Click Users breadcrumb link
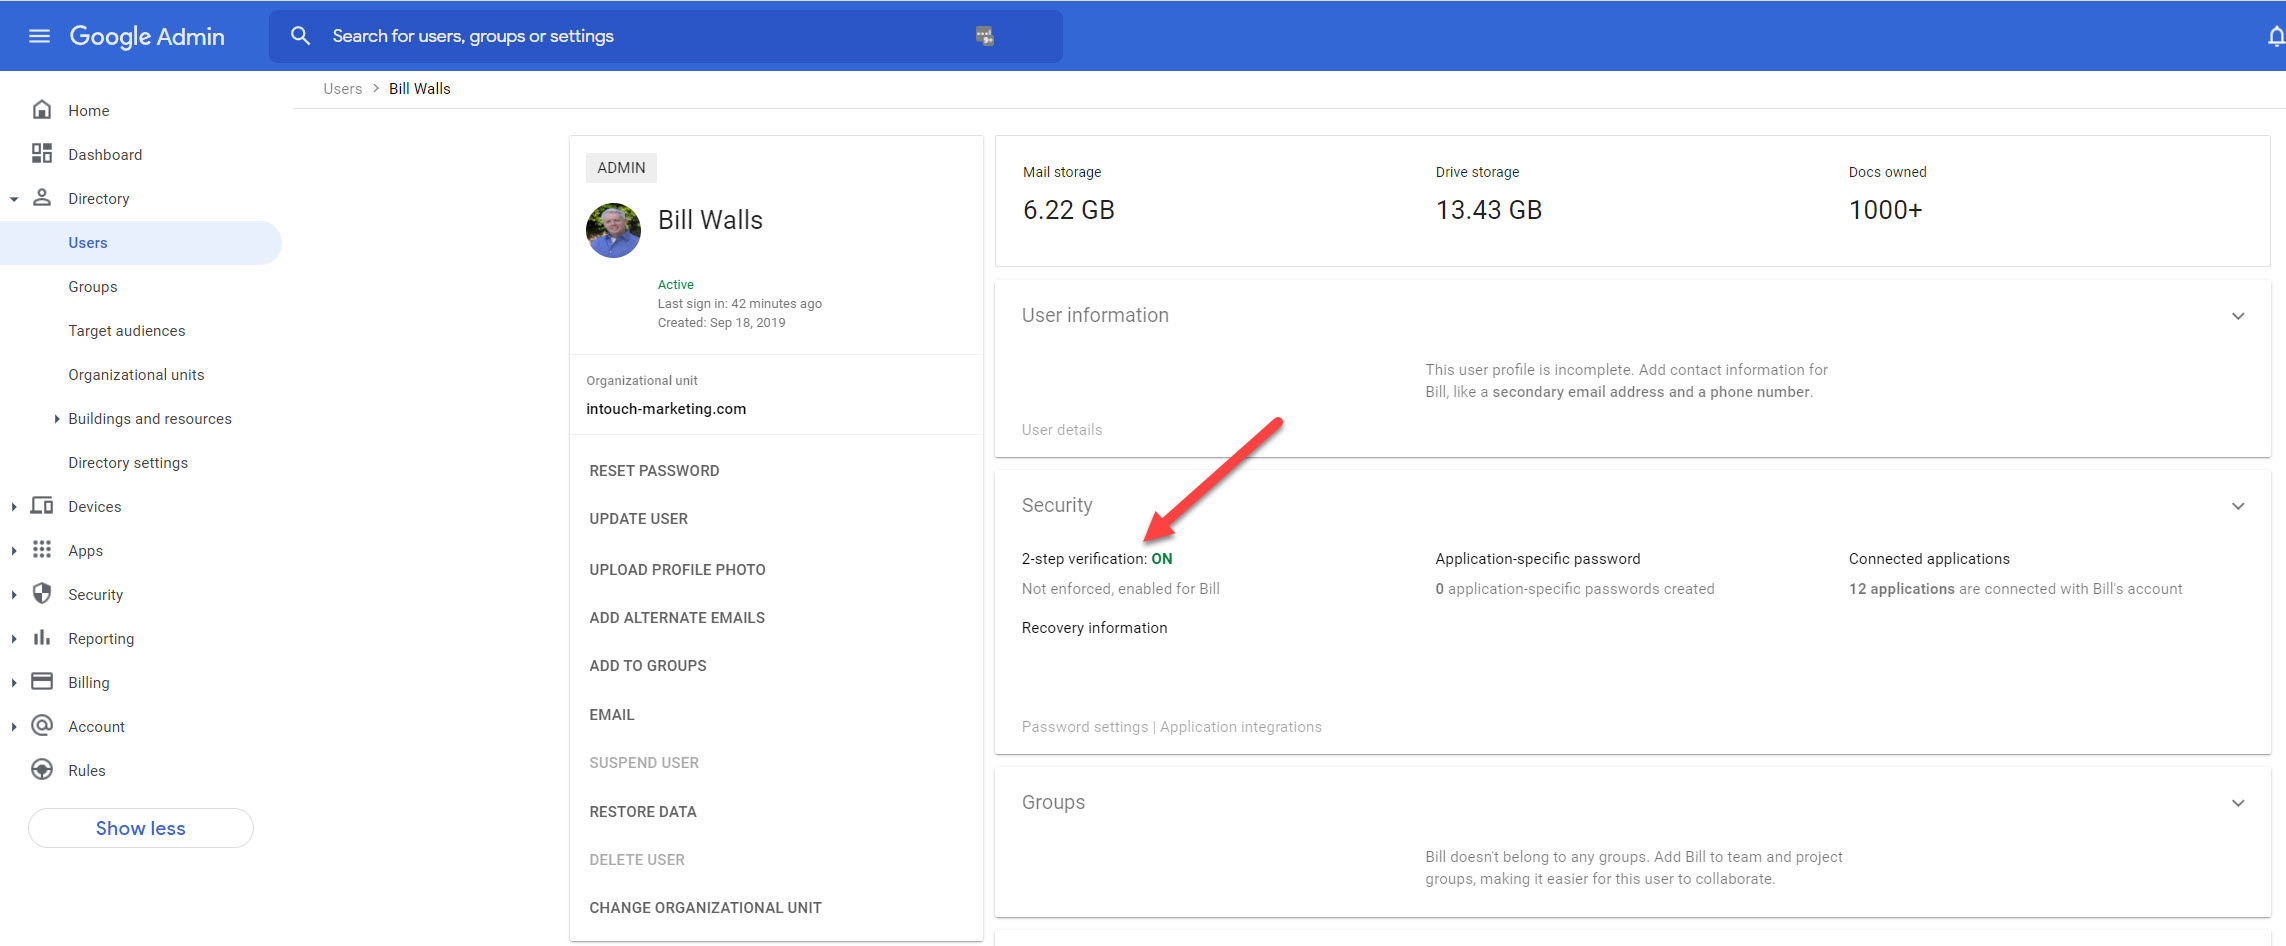The image size is (2286, 946). click(x=343, y=89)
